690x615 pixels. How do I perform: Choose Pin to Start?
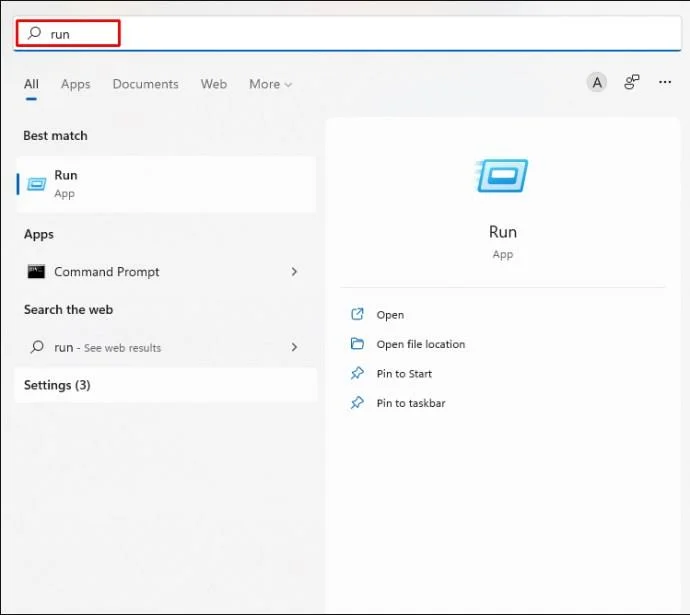404,374
